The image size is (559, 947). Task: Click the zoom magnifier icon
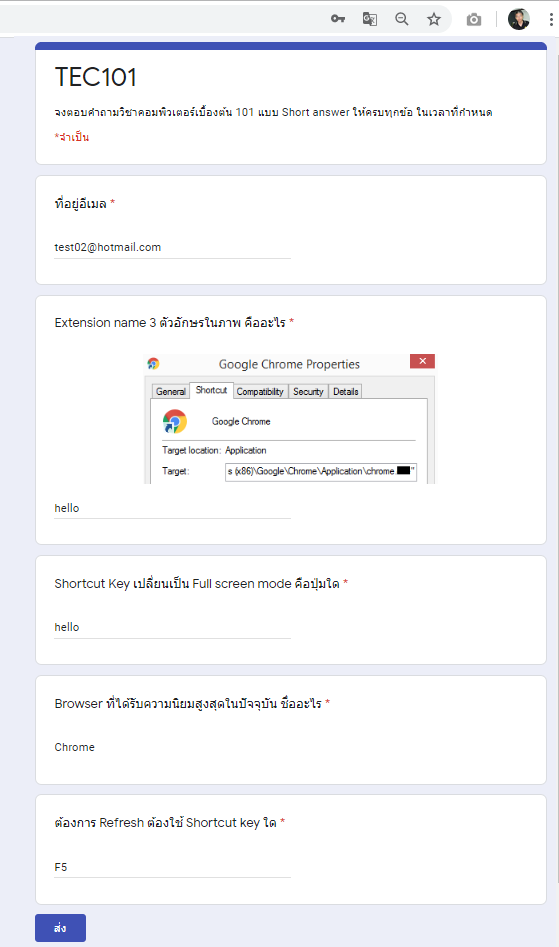(x=401, y=19)
